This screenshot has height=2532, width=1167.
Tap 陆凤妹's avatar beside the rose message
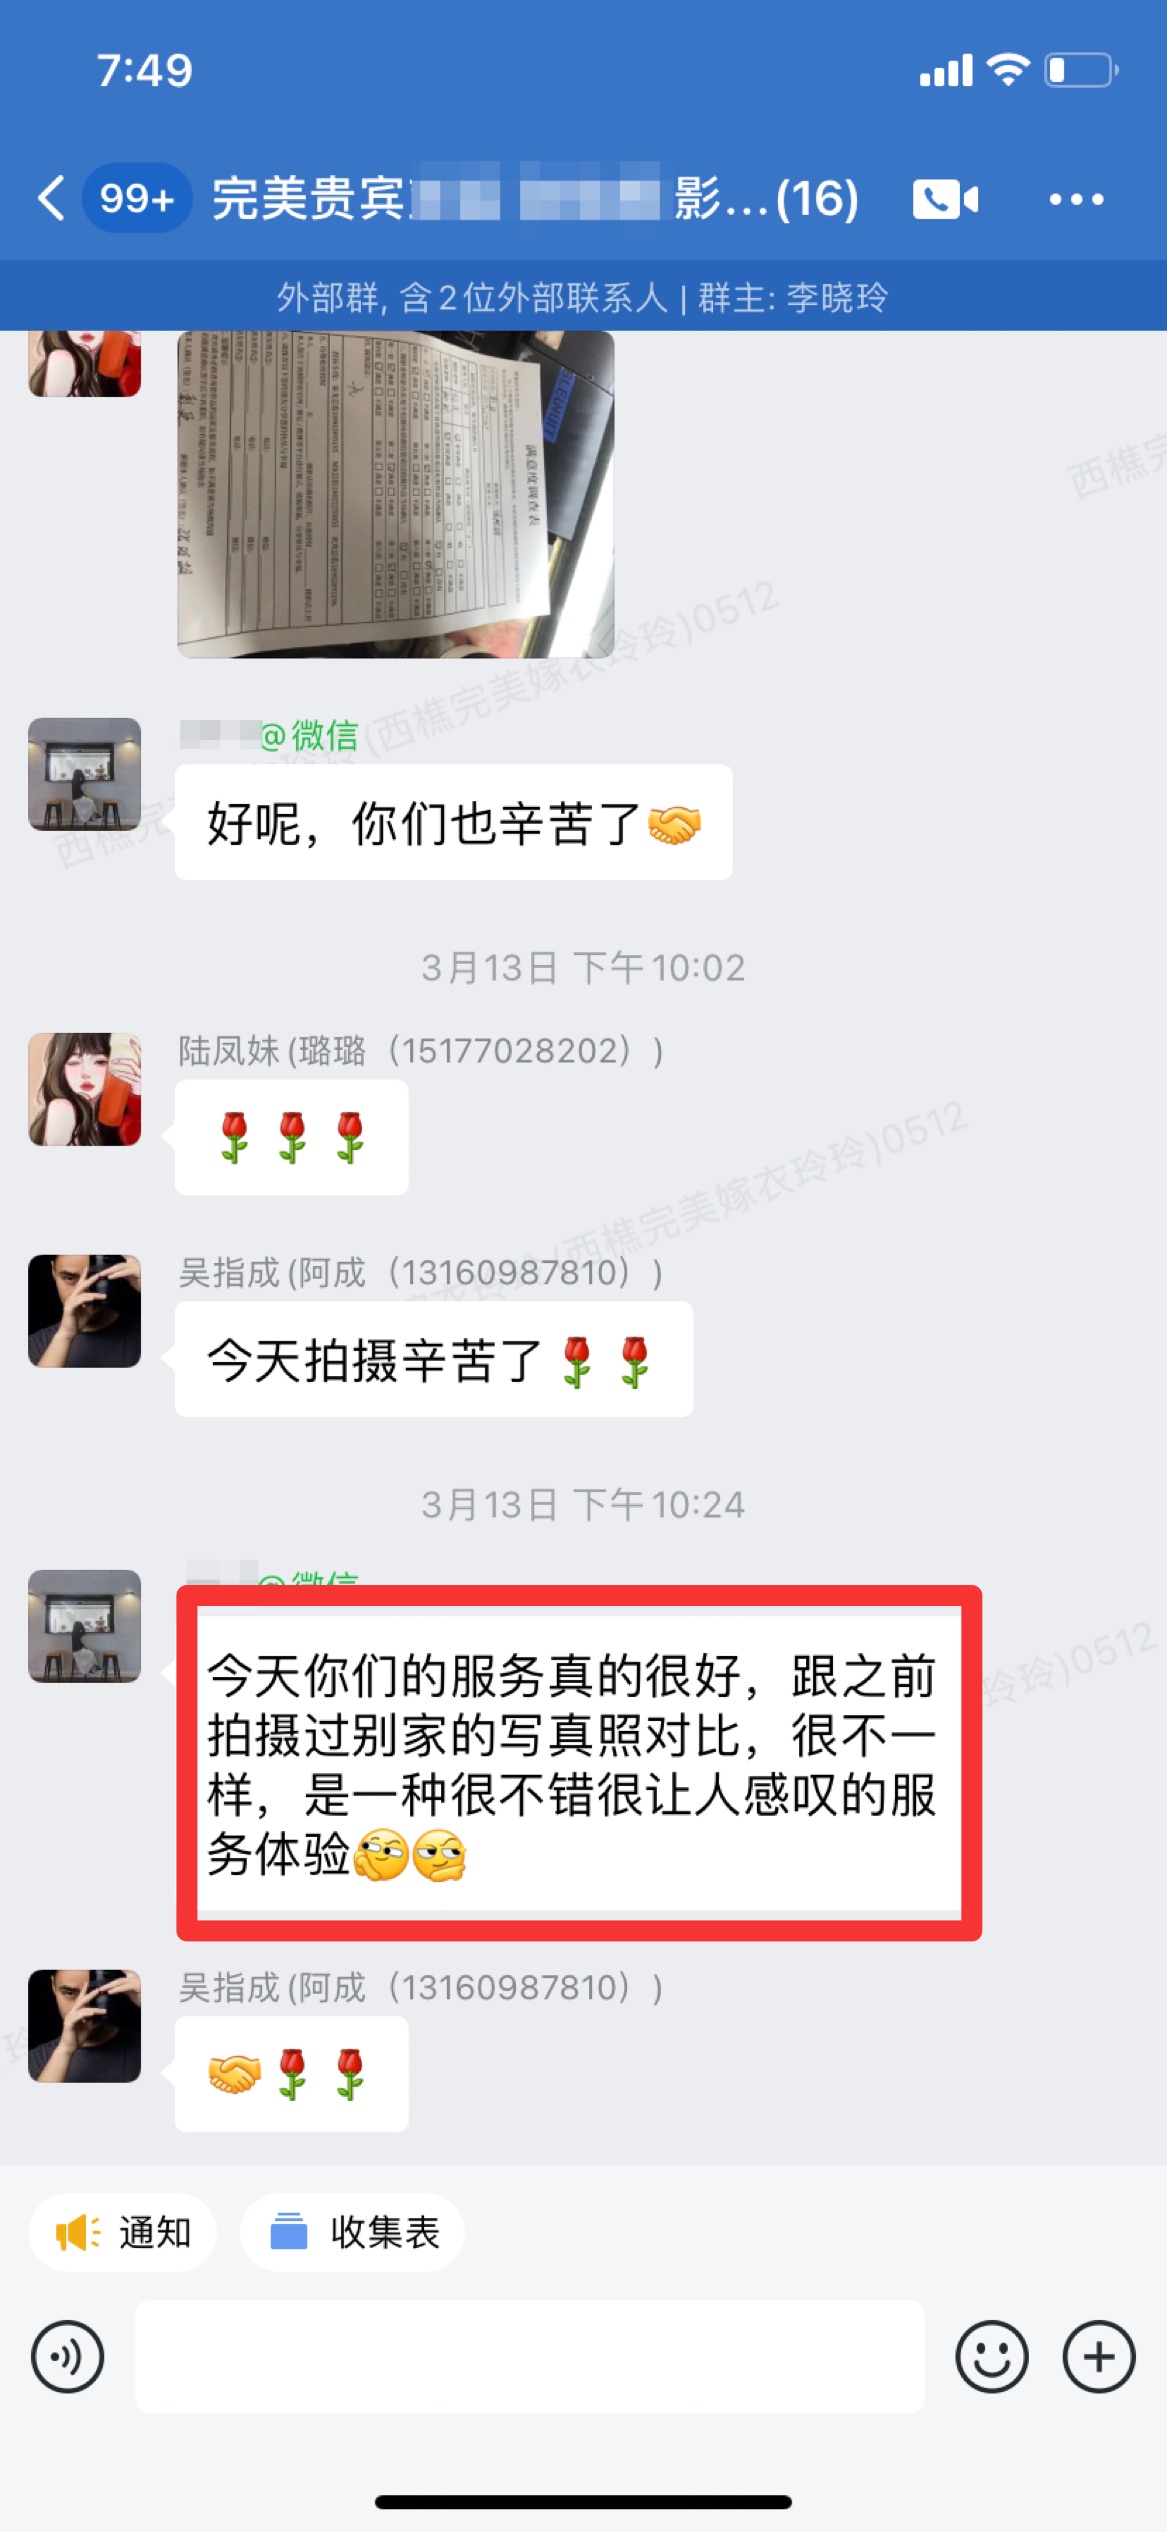[85, 1089]
